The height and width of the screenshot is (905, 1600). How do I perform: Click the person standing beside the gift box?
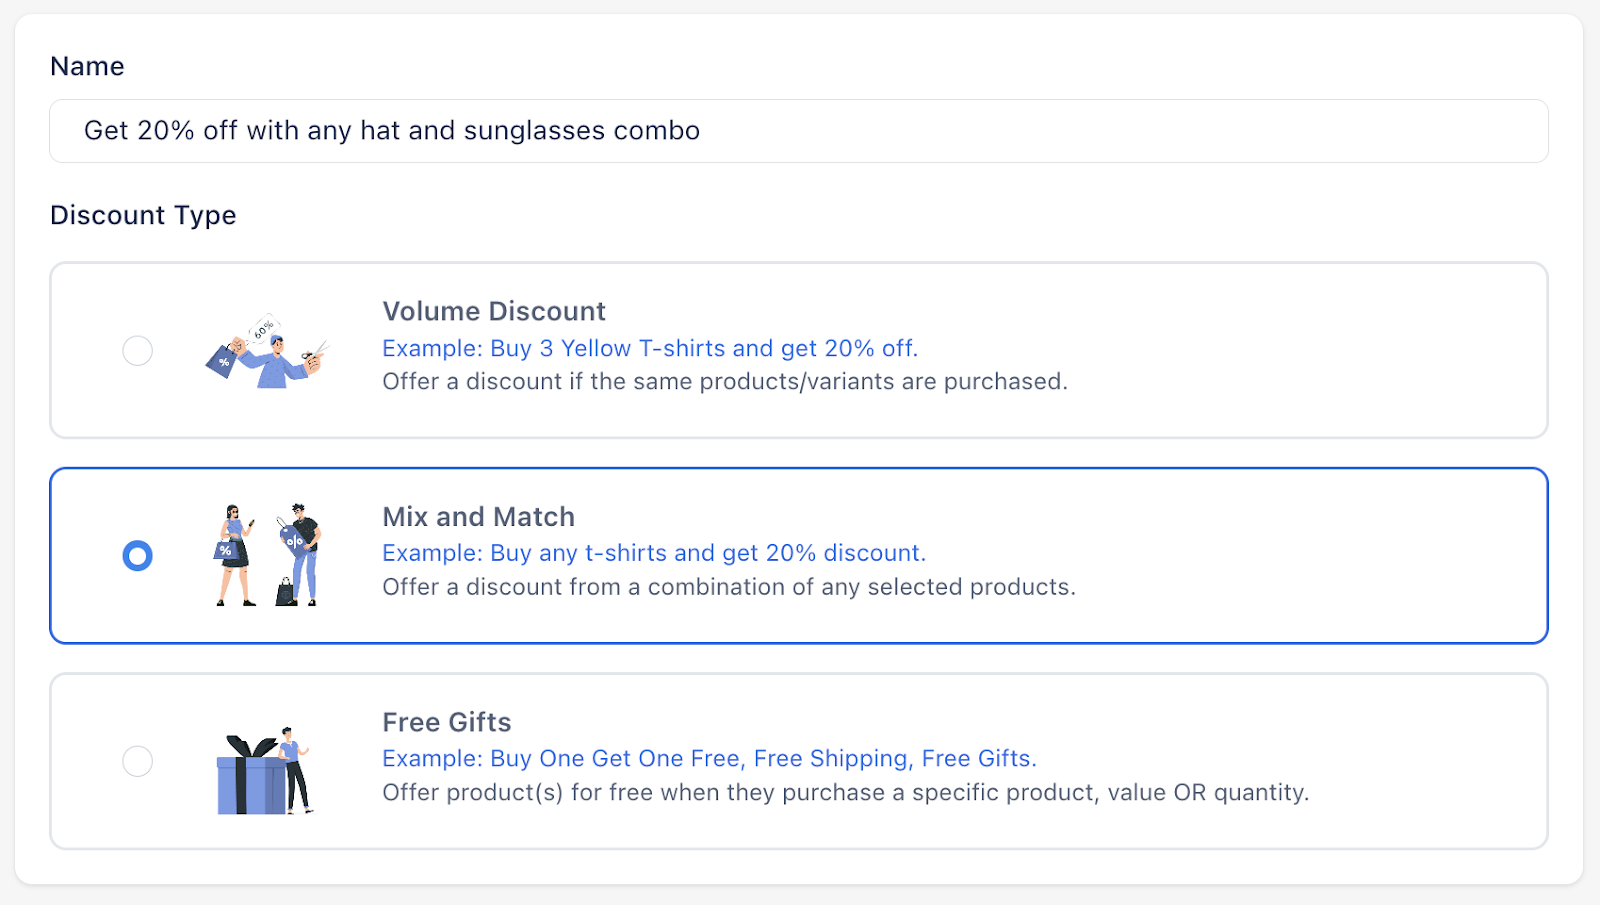tap(294, 768)
